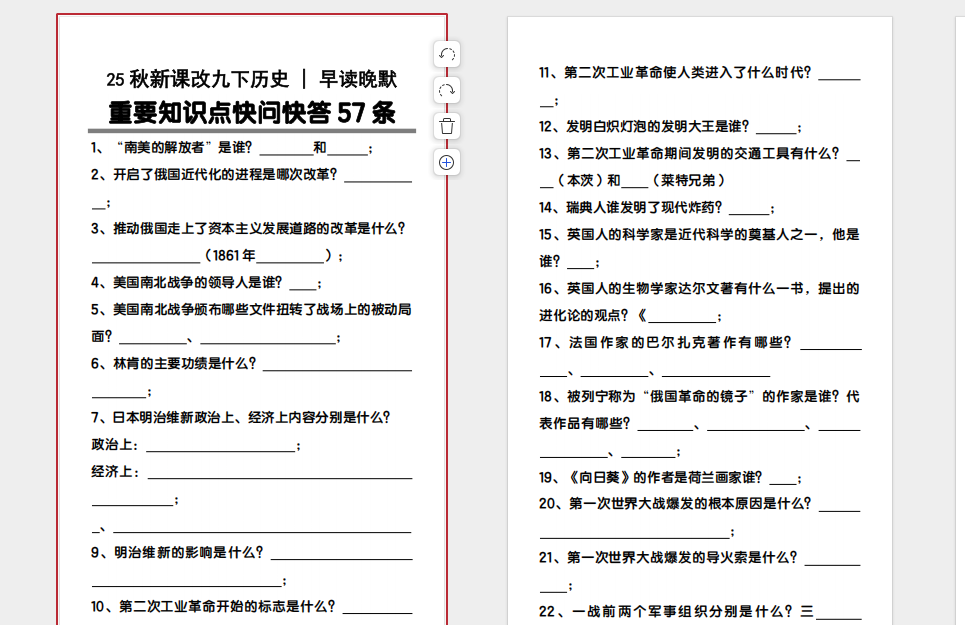Click the '政治上：' answer blank line
The width and height of the screenshot is (965, 625).
coord(224,445)
